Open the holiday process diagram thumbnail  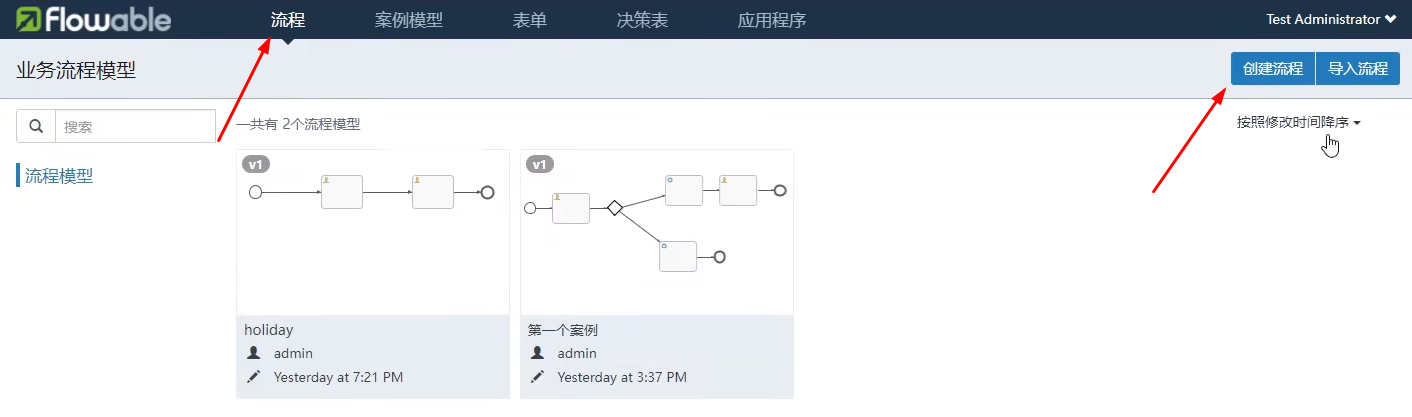tap(372, 232)
